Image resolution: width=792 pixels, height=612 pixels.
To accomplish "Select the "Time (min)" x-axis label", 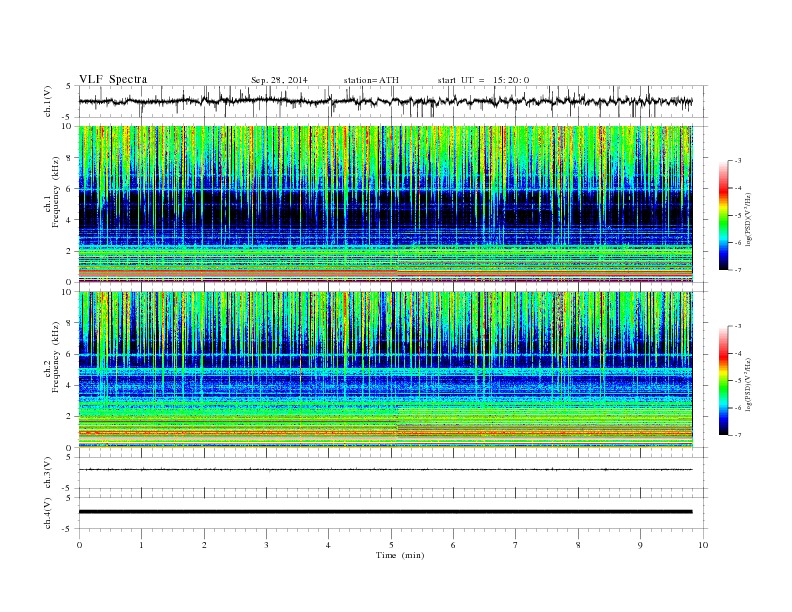I will [x=400, y=555].
